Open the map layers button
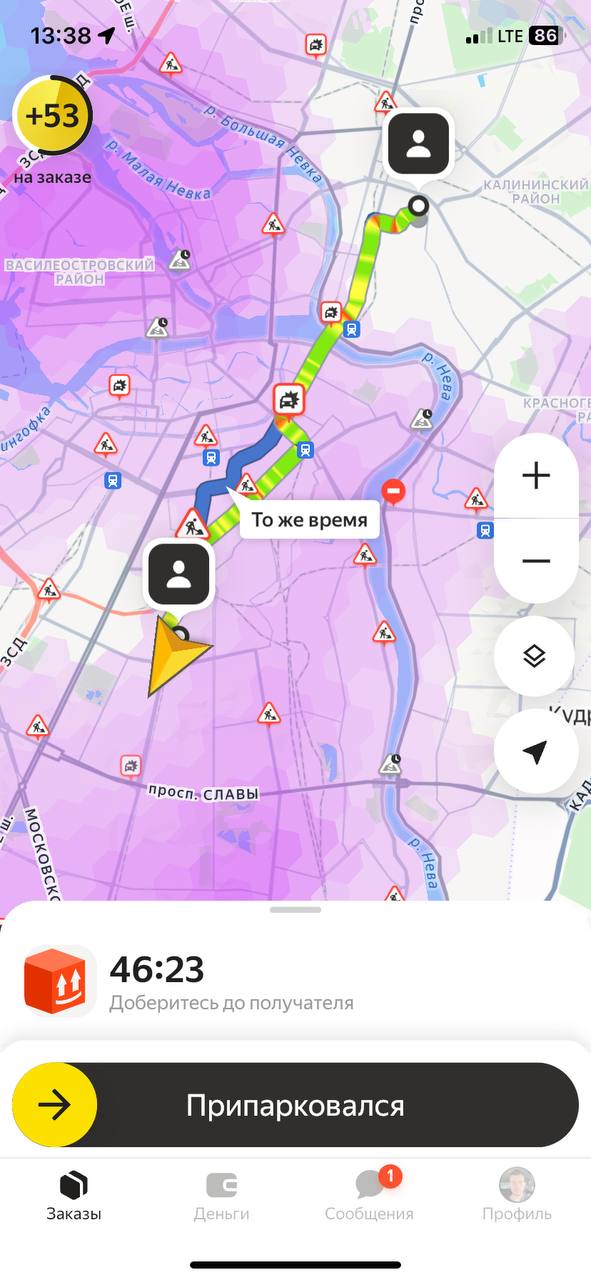The width and height of the screenshot is (591, 1280). point(534,656)
